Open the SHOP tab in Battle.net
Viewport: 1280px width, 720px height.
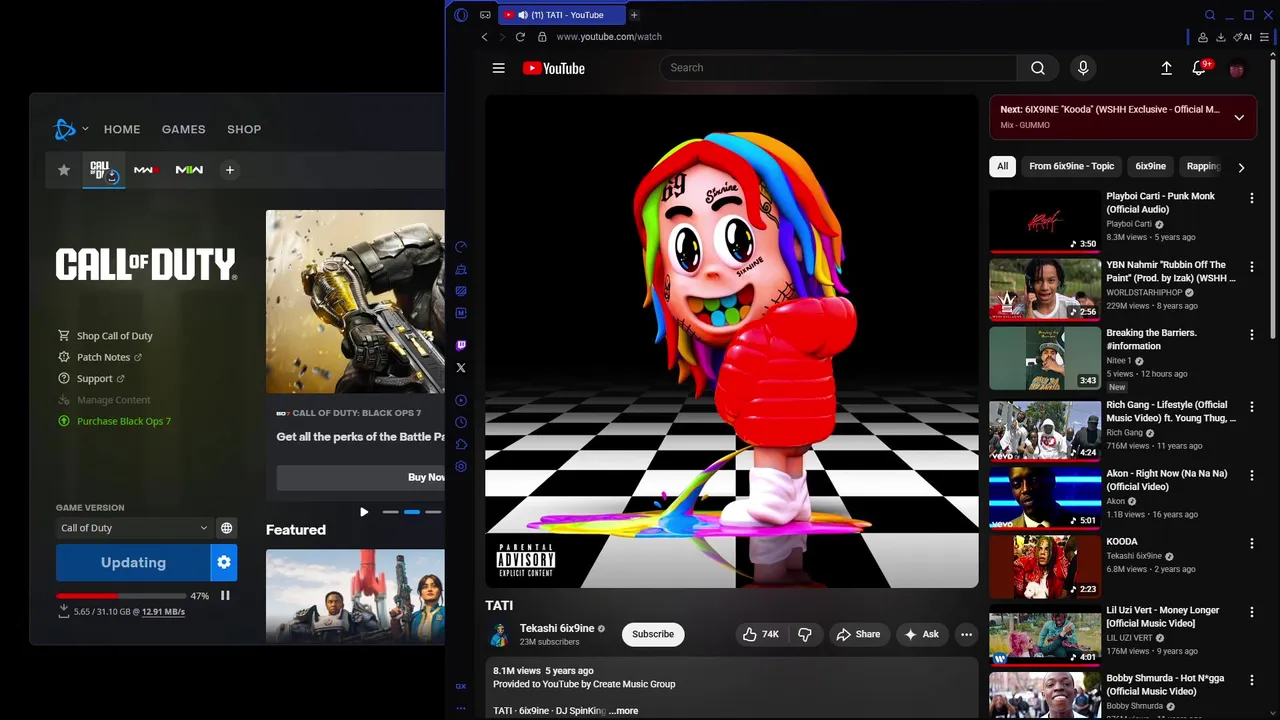(244, 129)
